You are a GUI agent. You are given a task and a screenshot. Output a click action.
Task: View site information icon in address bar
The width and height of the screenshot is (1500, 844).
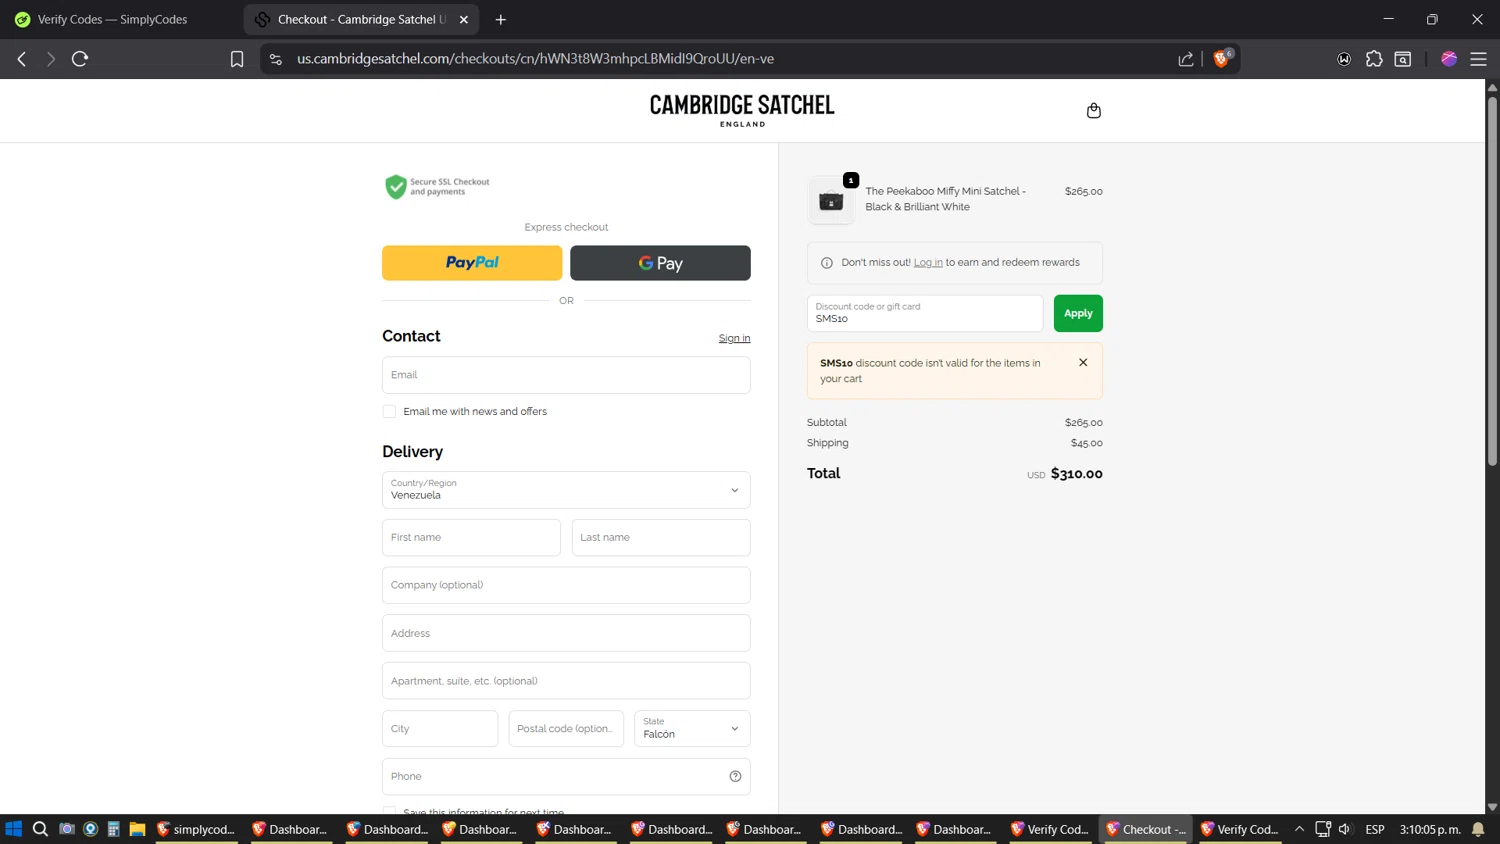276,59
